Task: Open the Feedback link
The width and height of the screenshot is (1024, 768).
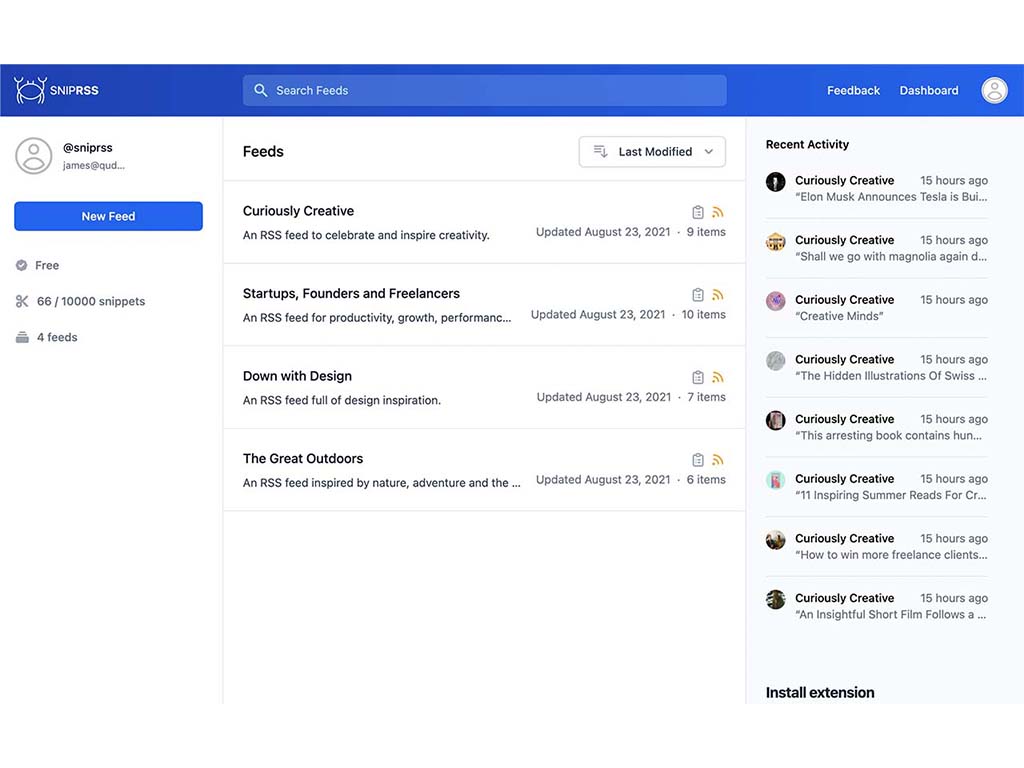Action: pyautogui.click(x=853, y=90)
